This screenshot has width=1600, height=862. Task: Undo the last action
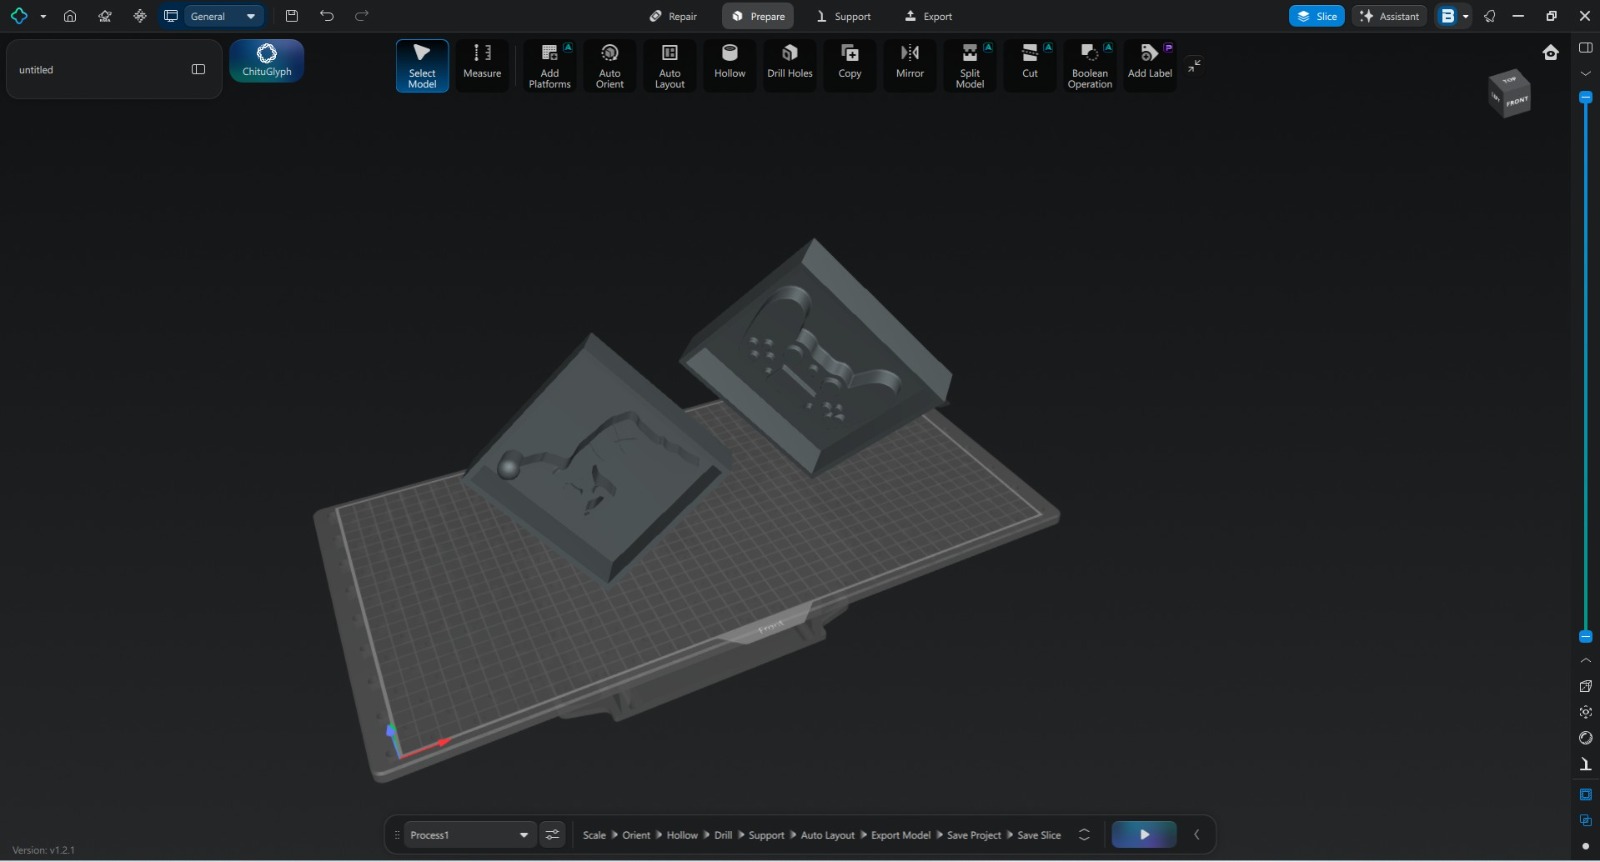click(x=327, y=16)
